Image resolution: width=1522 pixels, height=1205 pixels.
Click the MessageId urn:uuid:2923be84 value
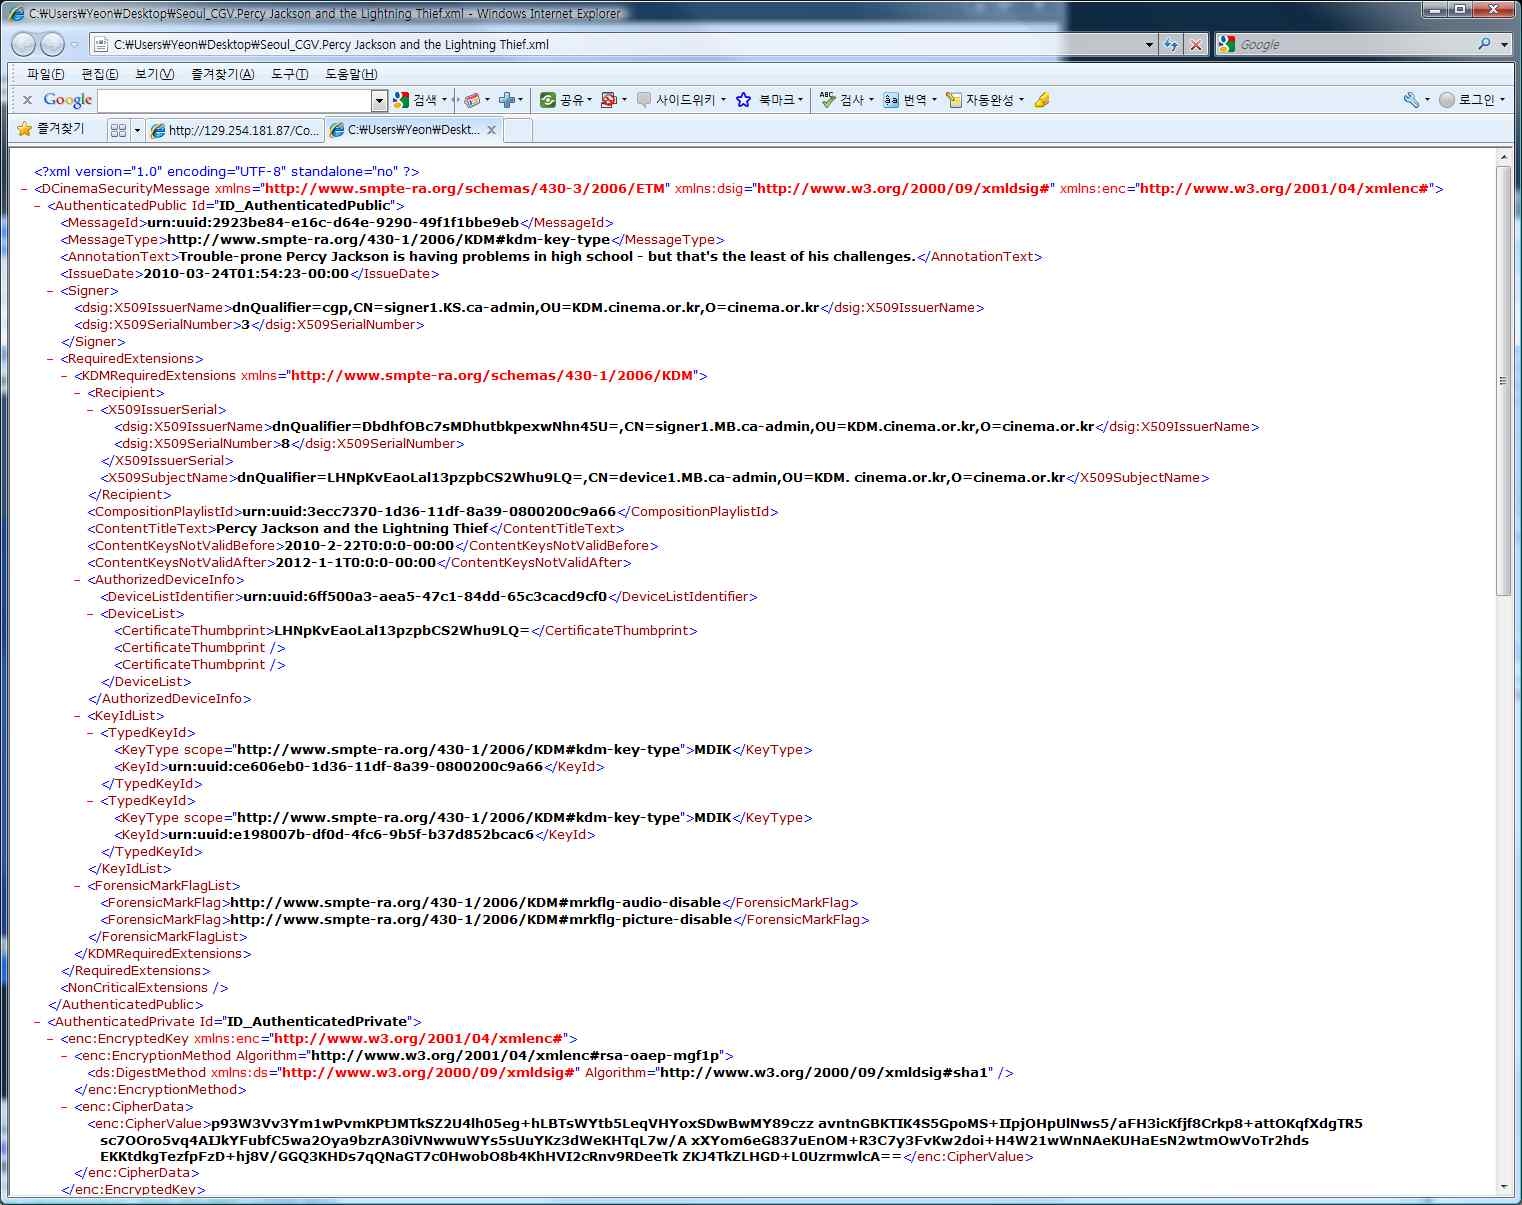click(x=333, y=223)
